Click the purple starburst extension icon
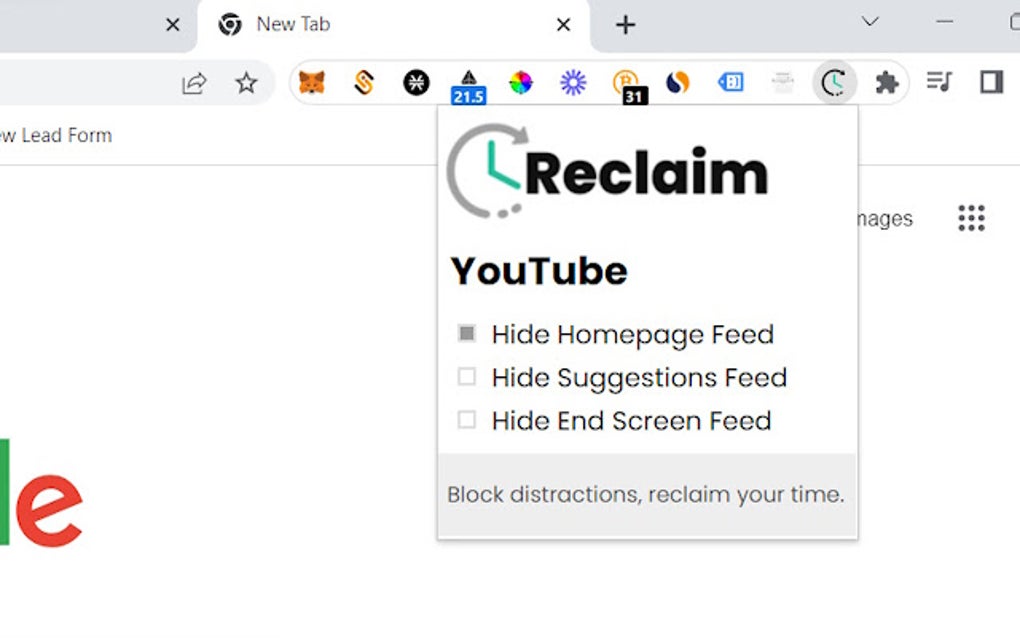This screenshot has width=1020, height=638. (573, 83)
